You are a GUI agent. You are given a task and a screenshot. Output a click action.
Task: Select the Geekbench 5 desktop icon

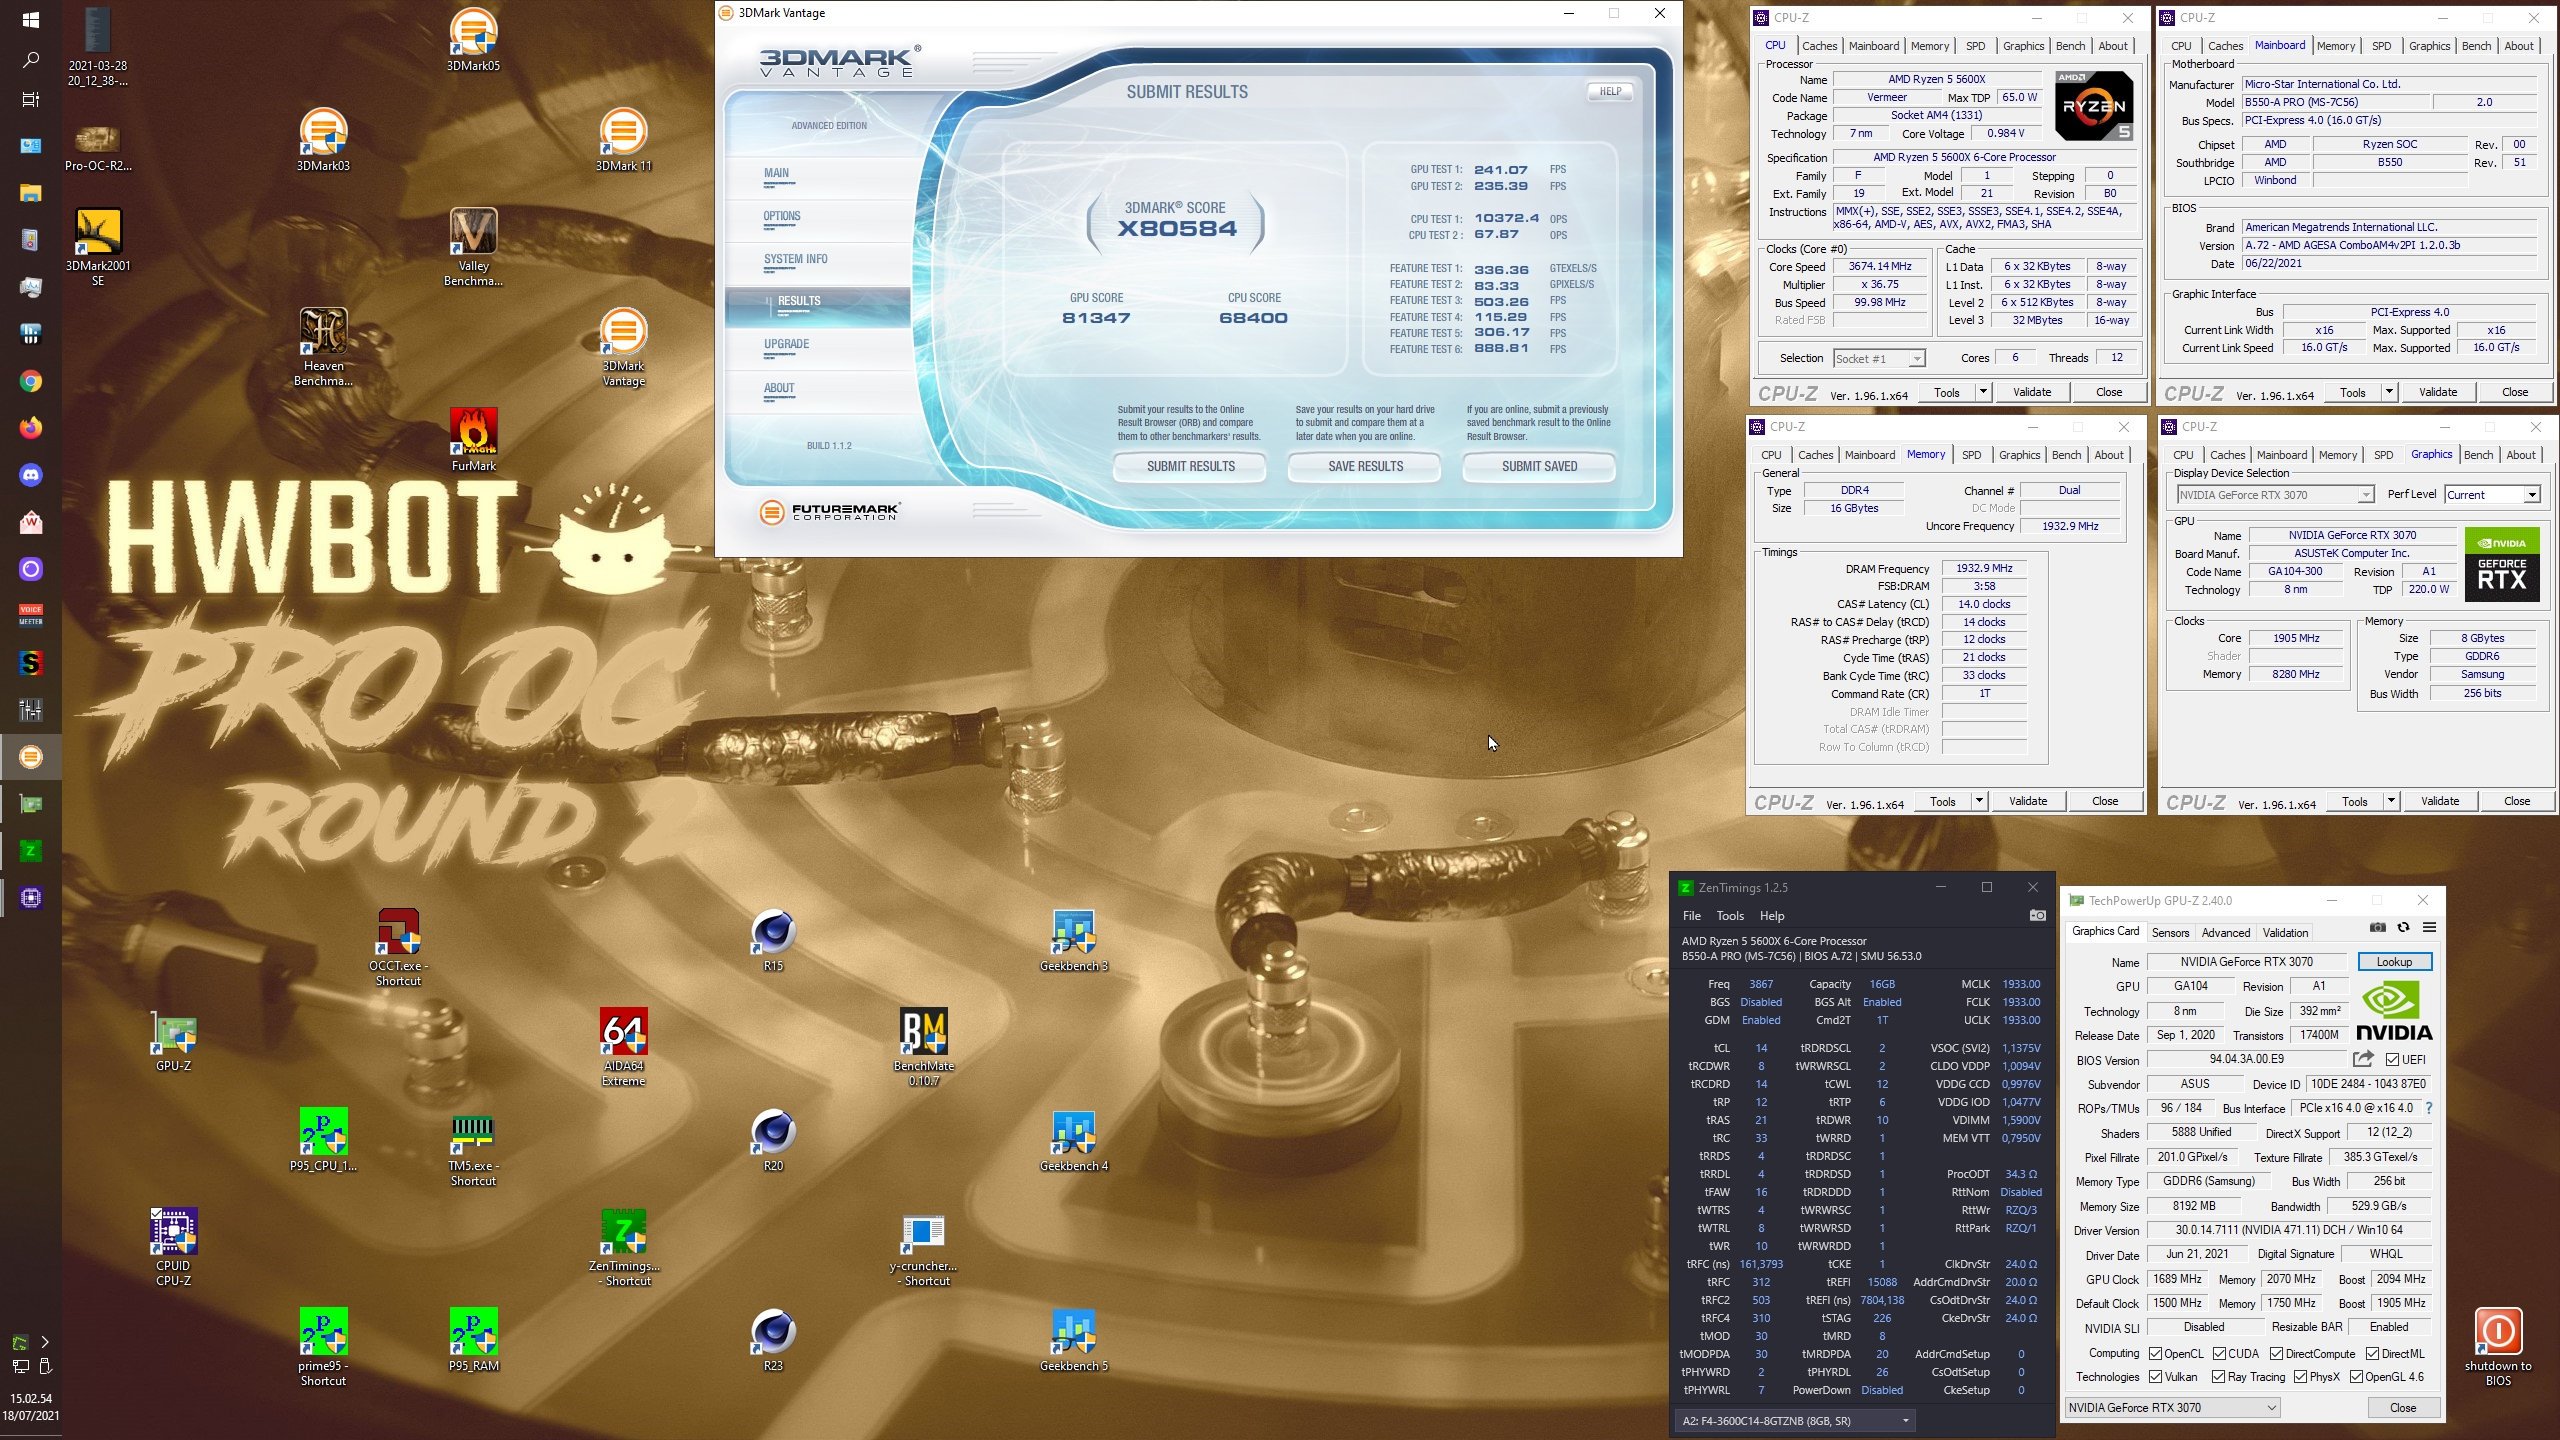1073,1340
